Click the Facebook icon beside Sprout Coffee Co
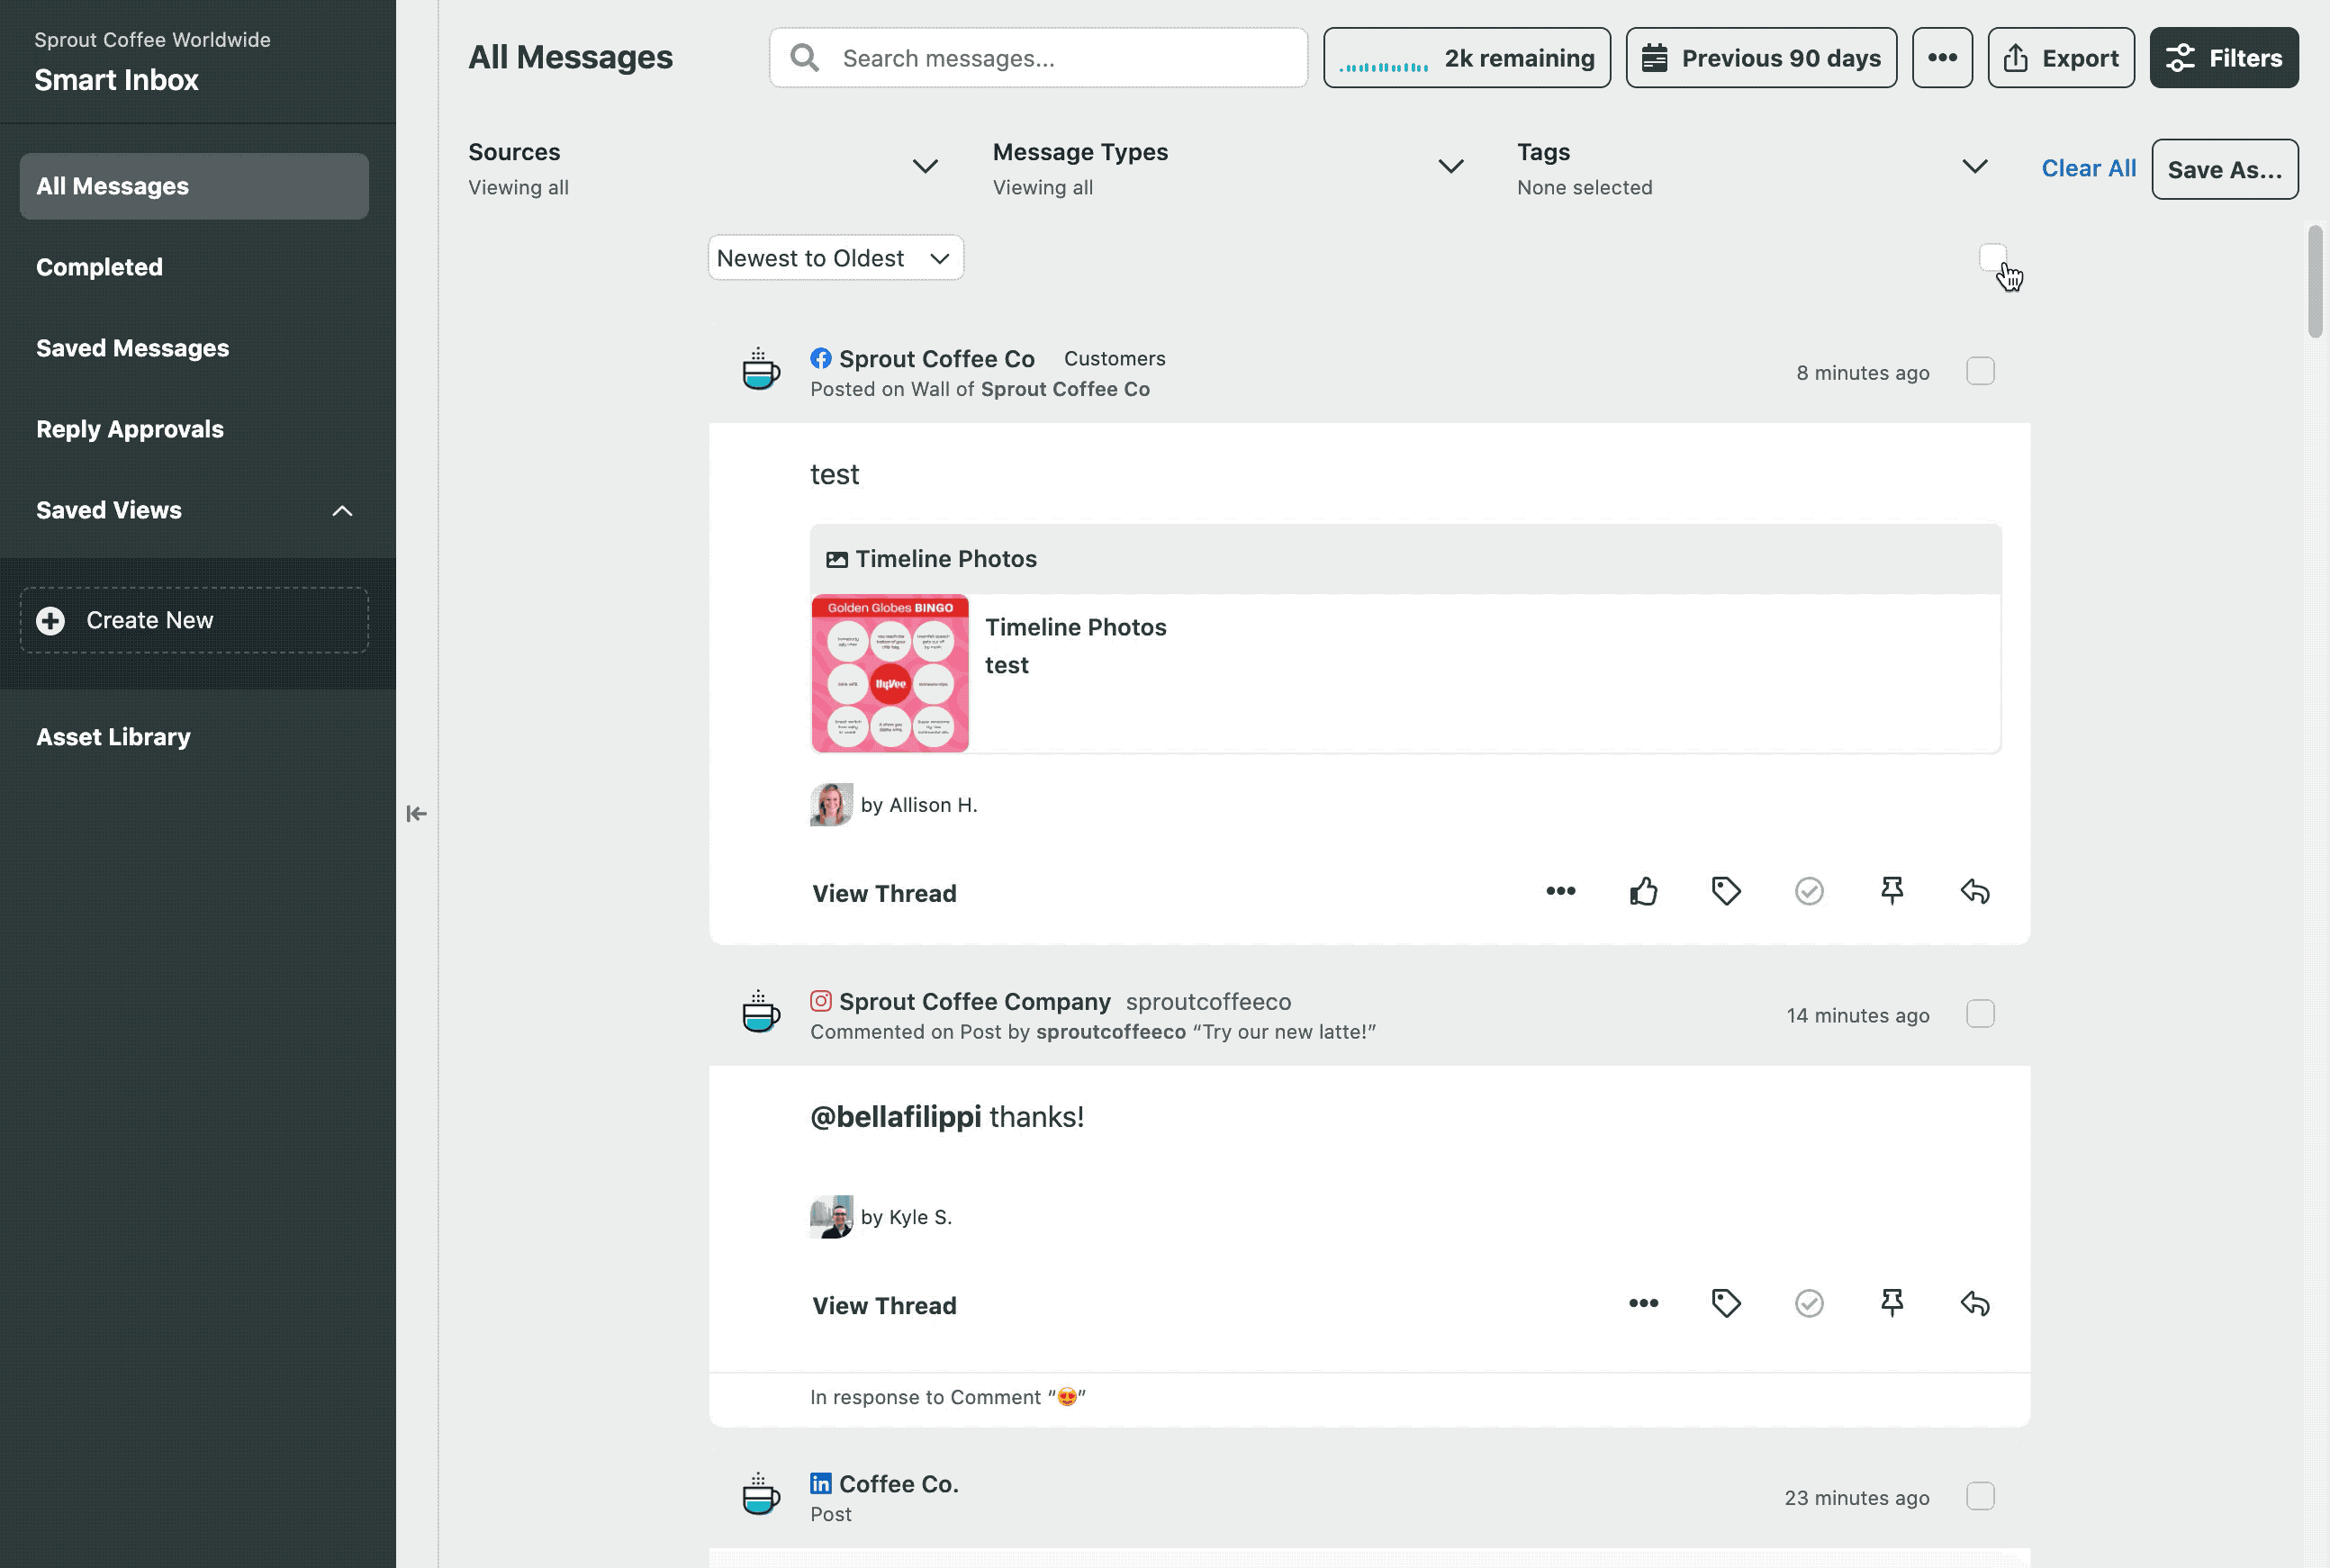 [x=821, y=358]
